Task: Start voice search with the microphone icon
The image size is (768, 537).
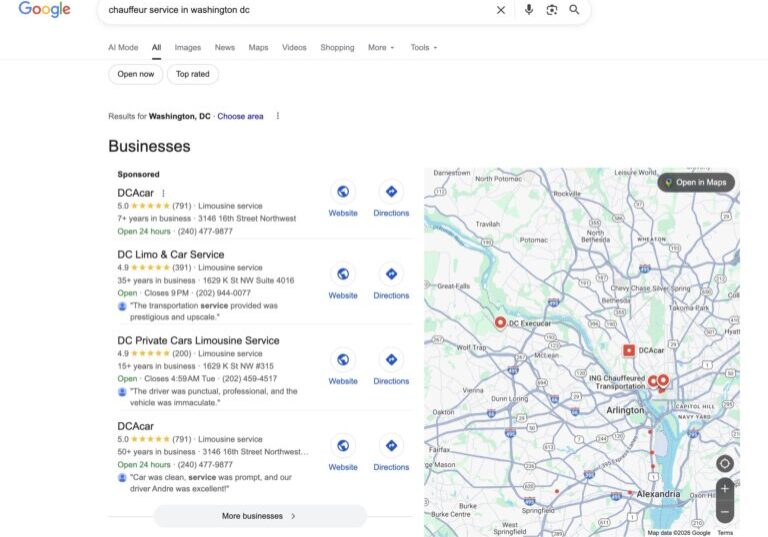Action: (x=528, y=10)
